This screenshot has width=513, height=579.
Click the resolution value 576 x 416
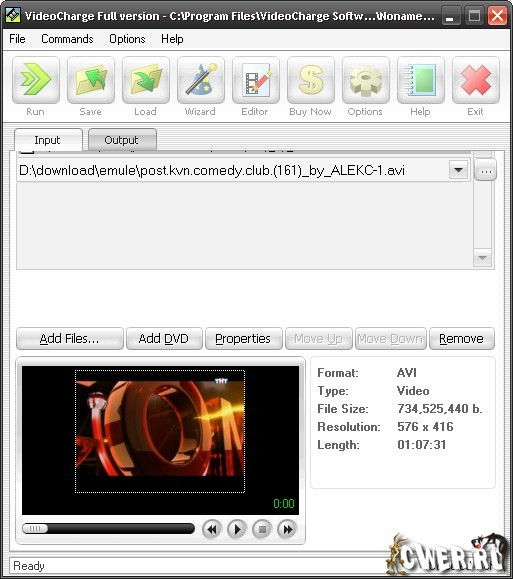[425, 427]
